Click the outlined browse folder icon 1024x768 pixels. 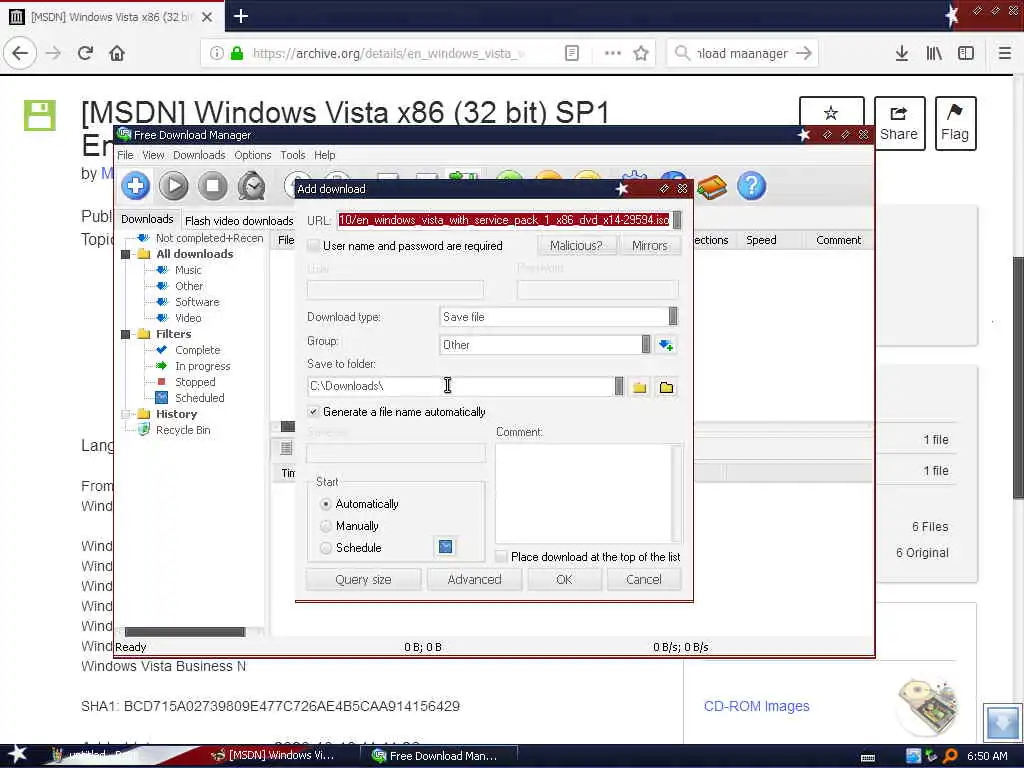tap(666, 387)
